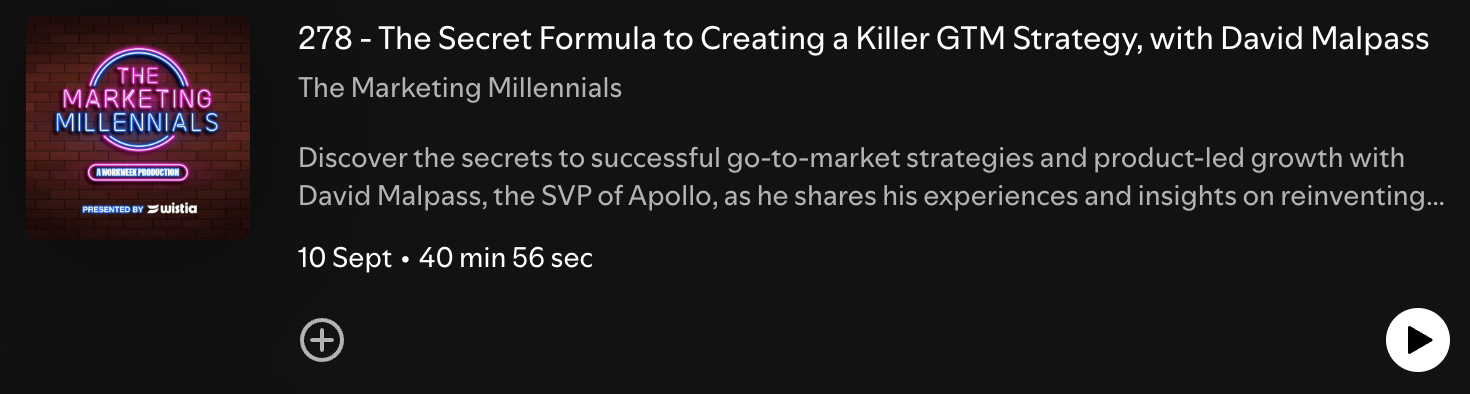Open The Marketing Millennials cover art thumbnail

pos(138,127)
